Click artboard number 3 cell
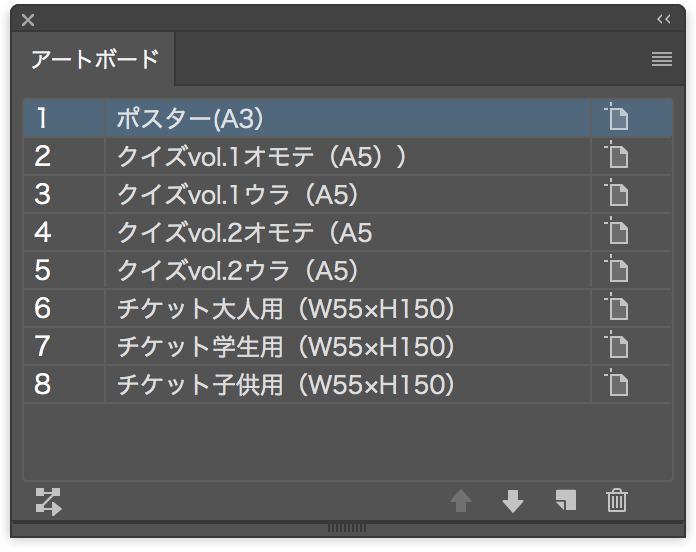This screenshot has width=696, height=552. (x=64, y=194)
